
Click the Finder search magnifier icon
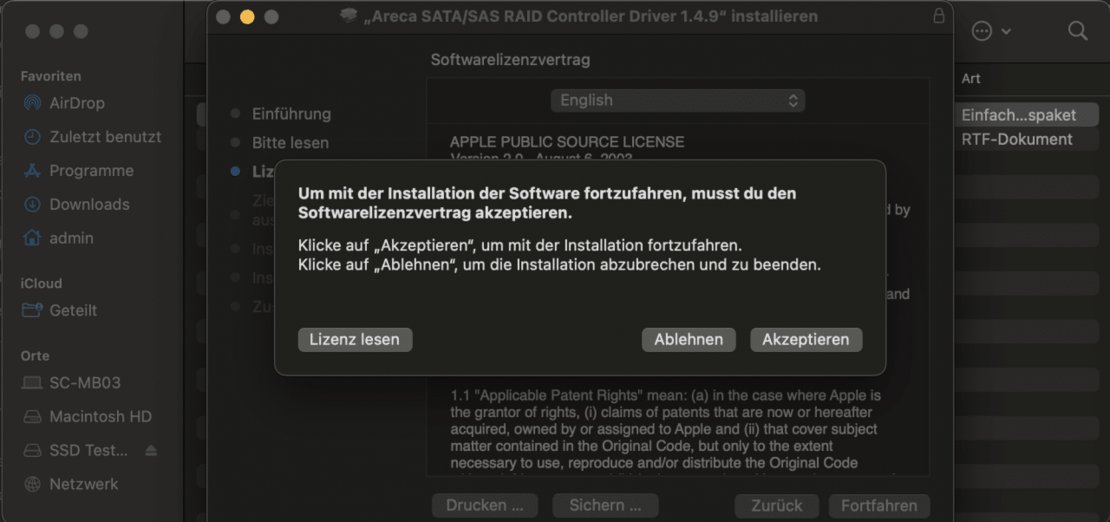pos(1077,31)
